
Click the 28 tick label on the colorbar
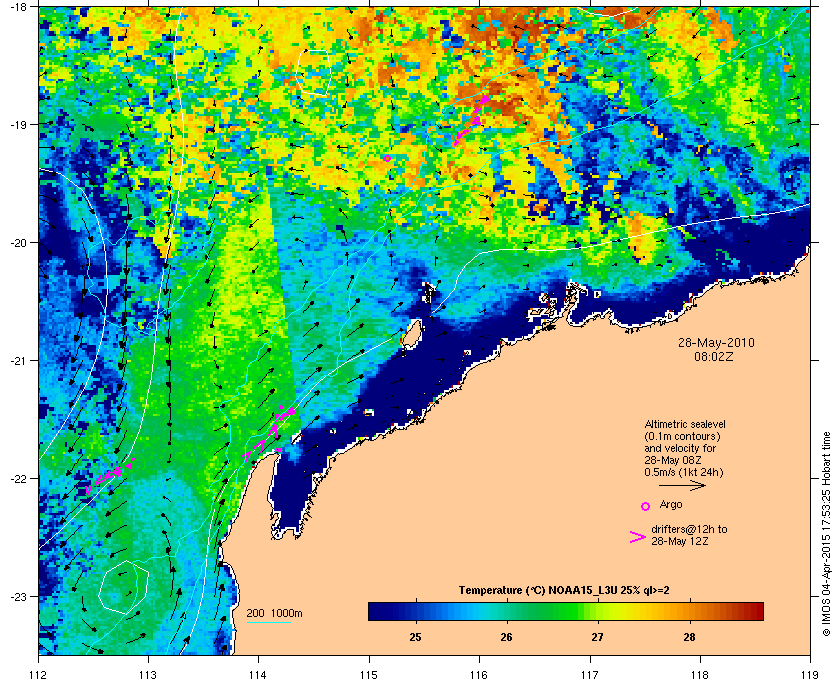(689, 637)
